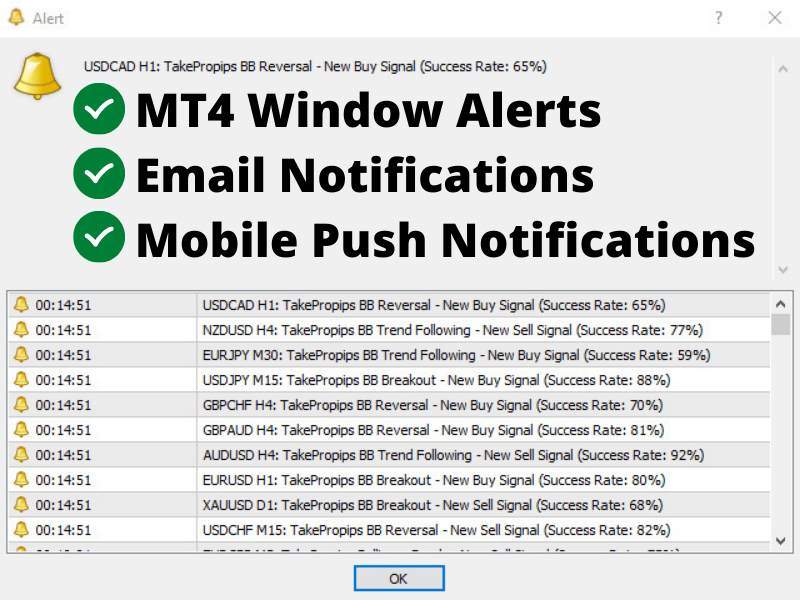This screenshot has height=600, width=800.
Task: Select the GBPAUD H4 BB Reversal alert row
Action: (433, 430)
